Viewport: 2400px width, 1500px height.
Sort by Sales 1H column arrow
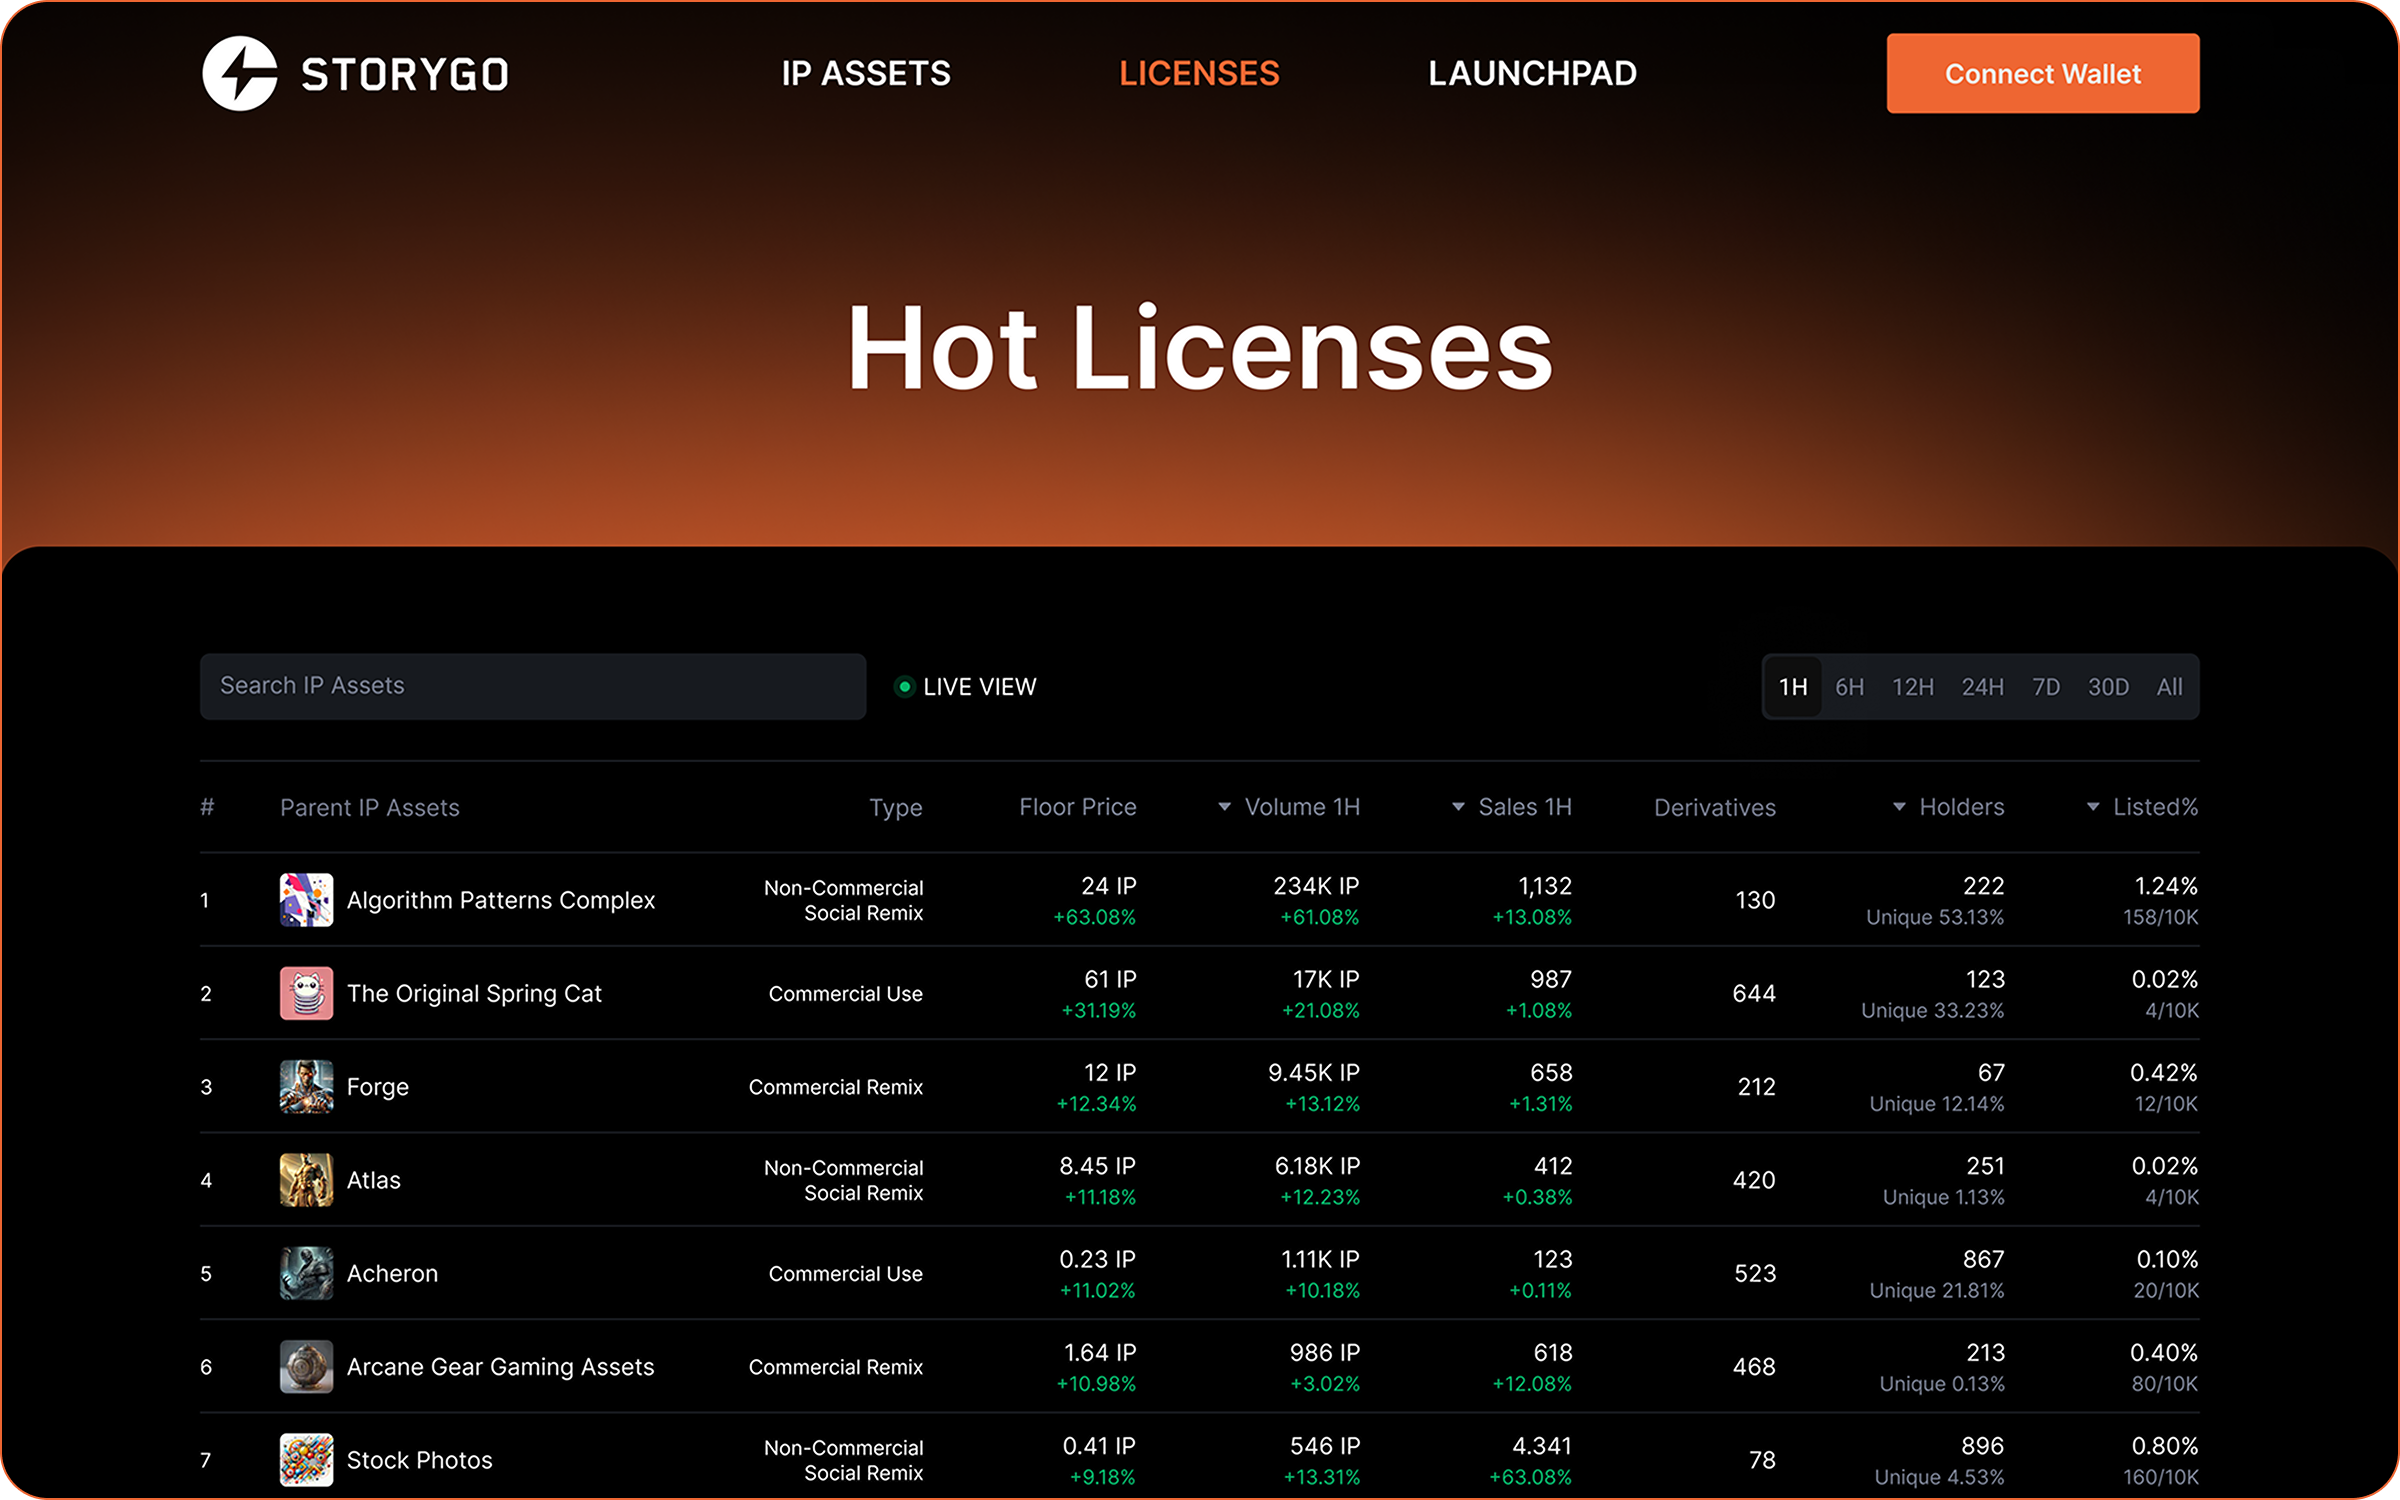[1458, 807]
